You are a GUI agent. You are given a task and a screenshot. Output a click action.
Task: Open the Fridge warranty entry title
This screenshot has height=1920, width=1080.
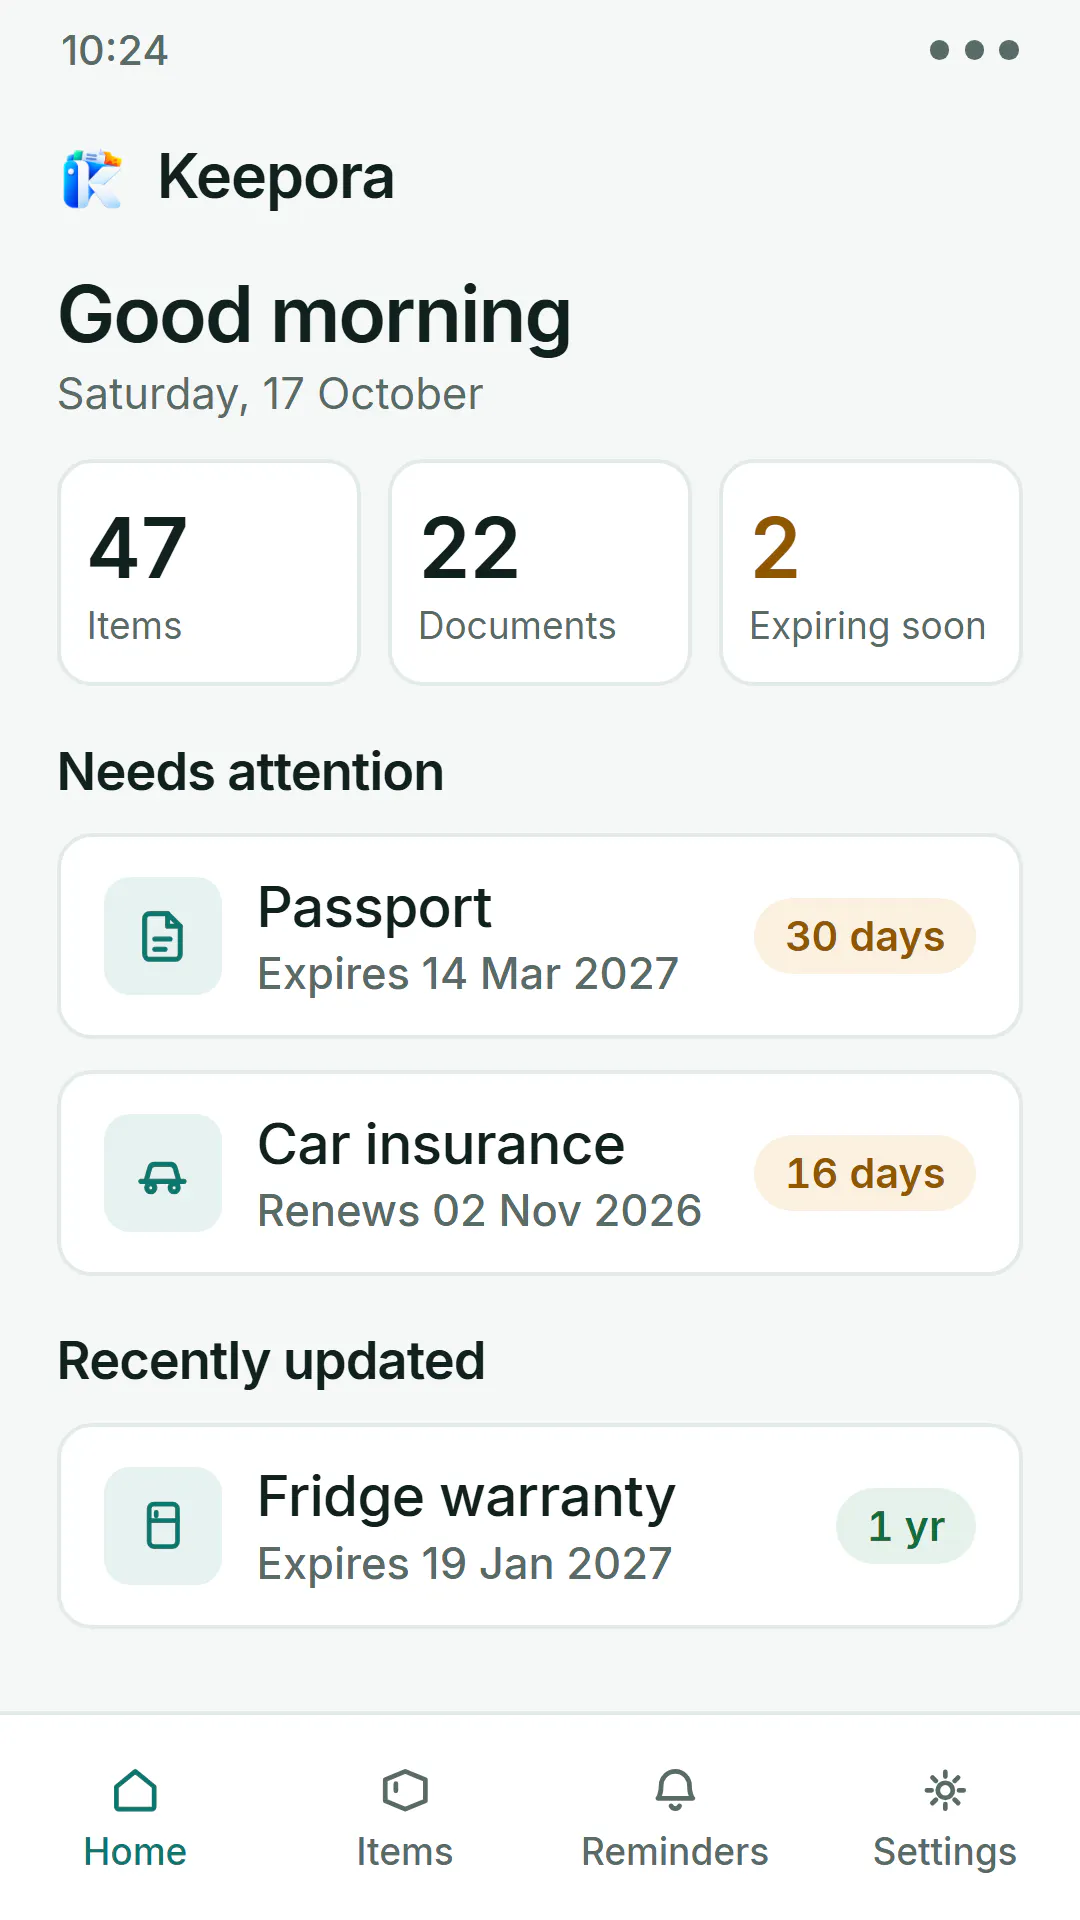(466, 1497)
